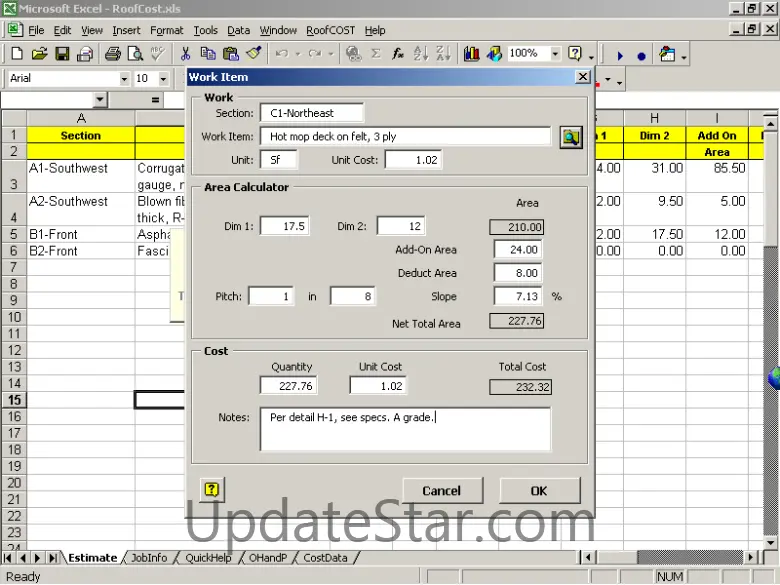Expand the Redo history dropdown arrow
The image size is (780, 585).
[330, 54]
